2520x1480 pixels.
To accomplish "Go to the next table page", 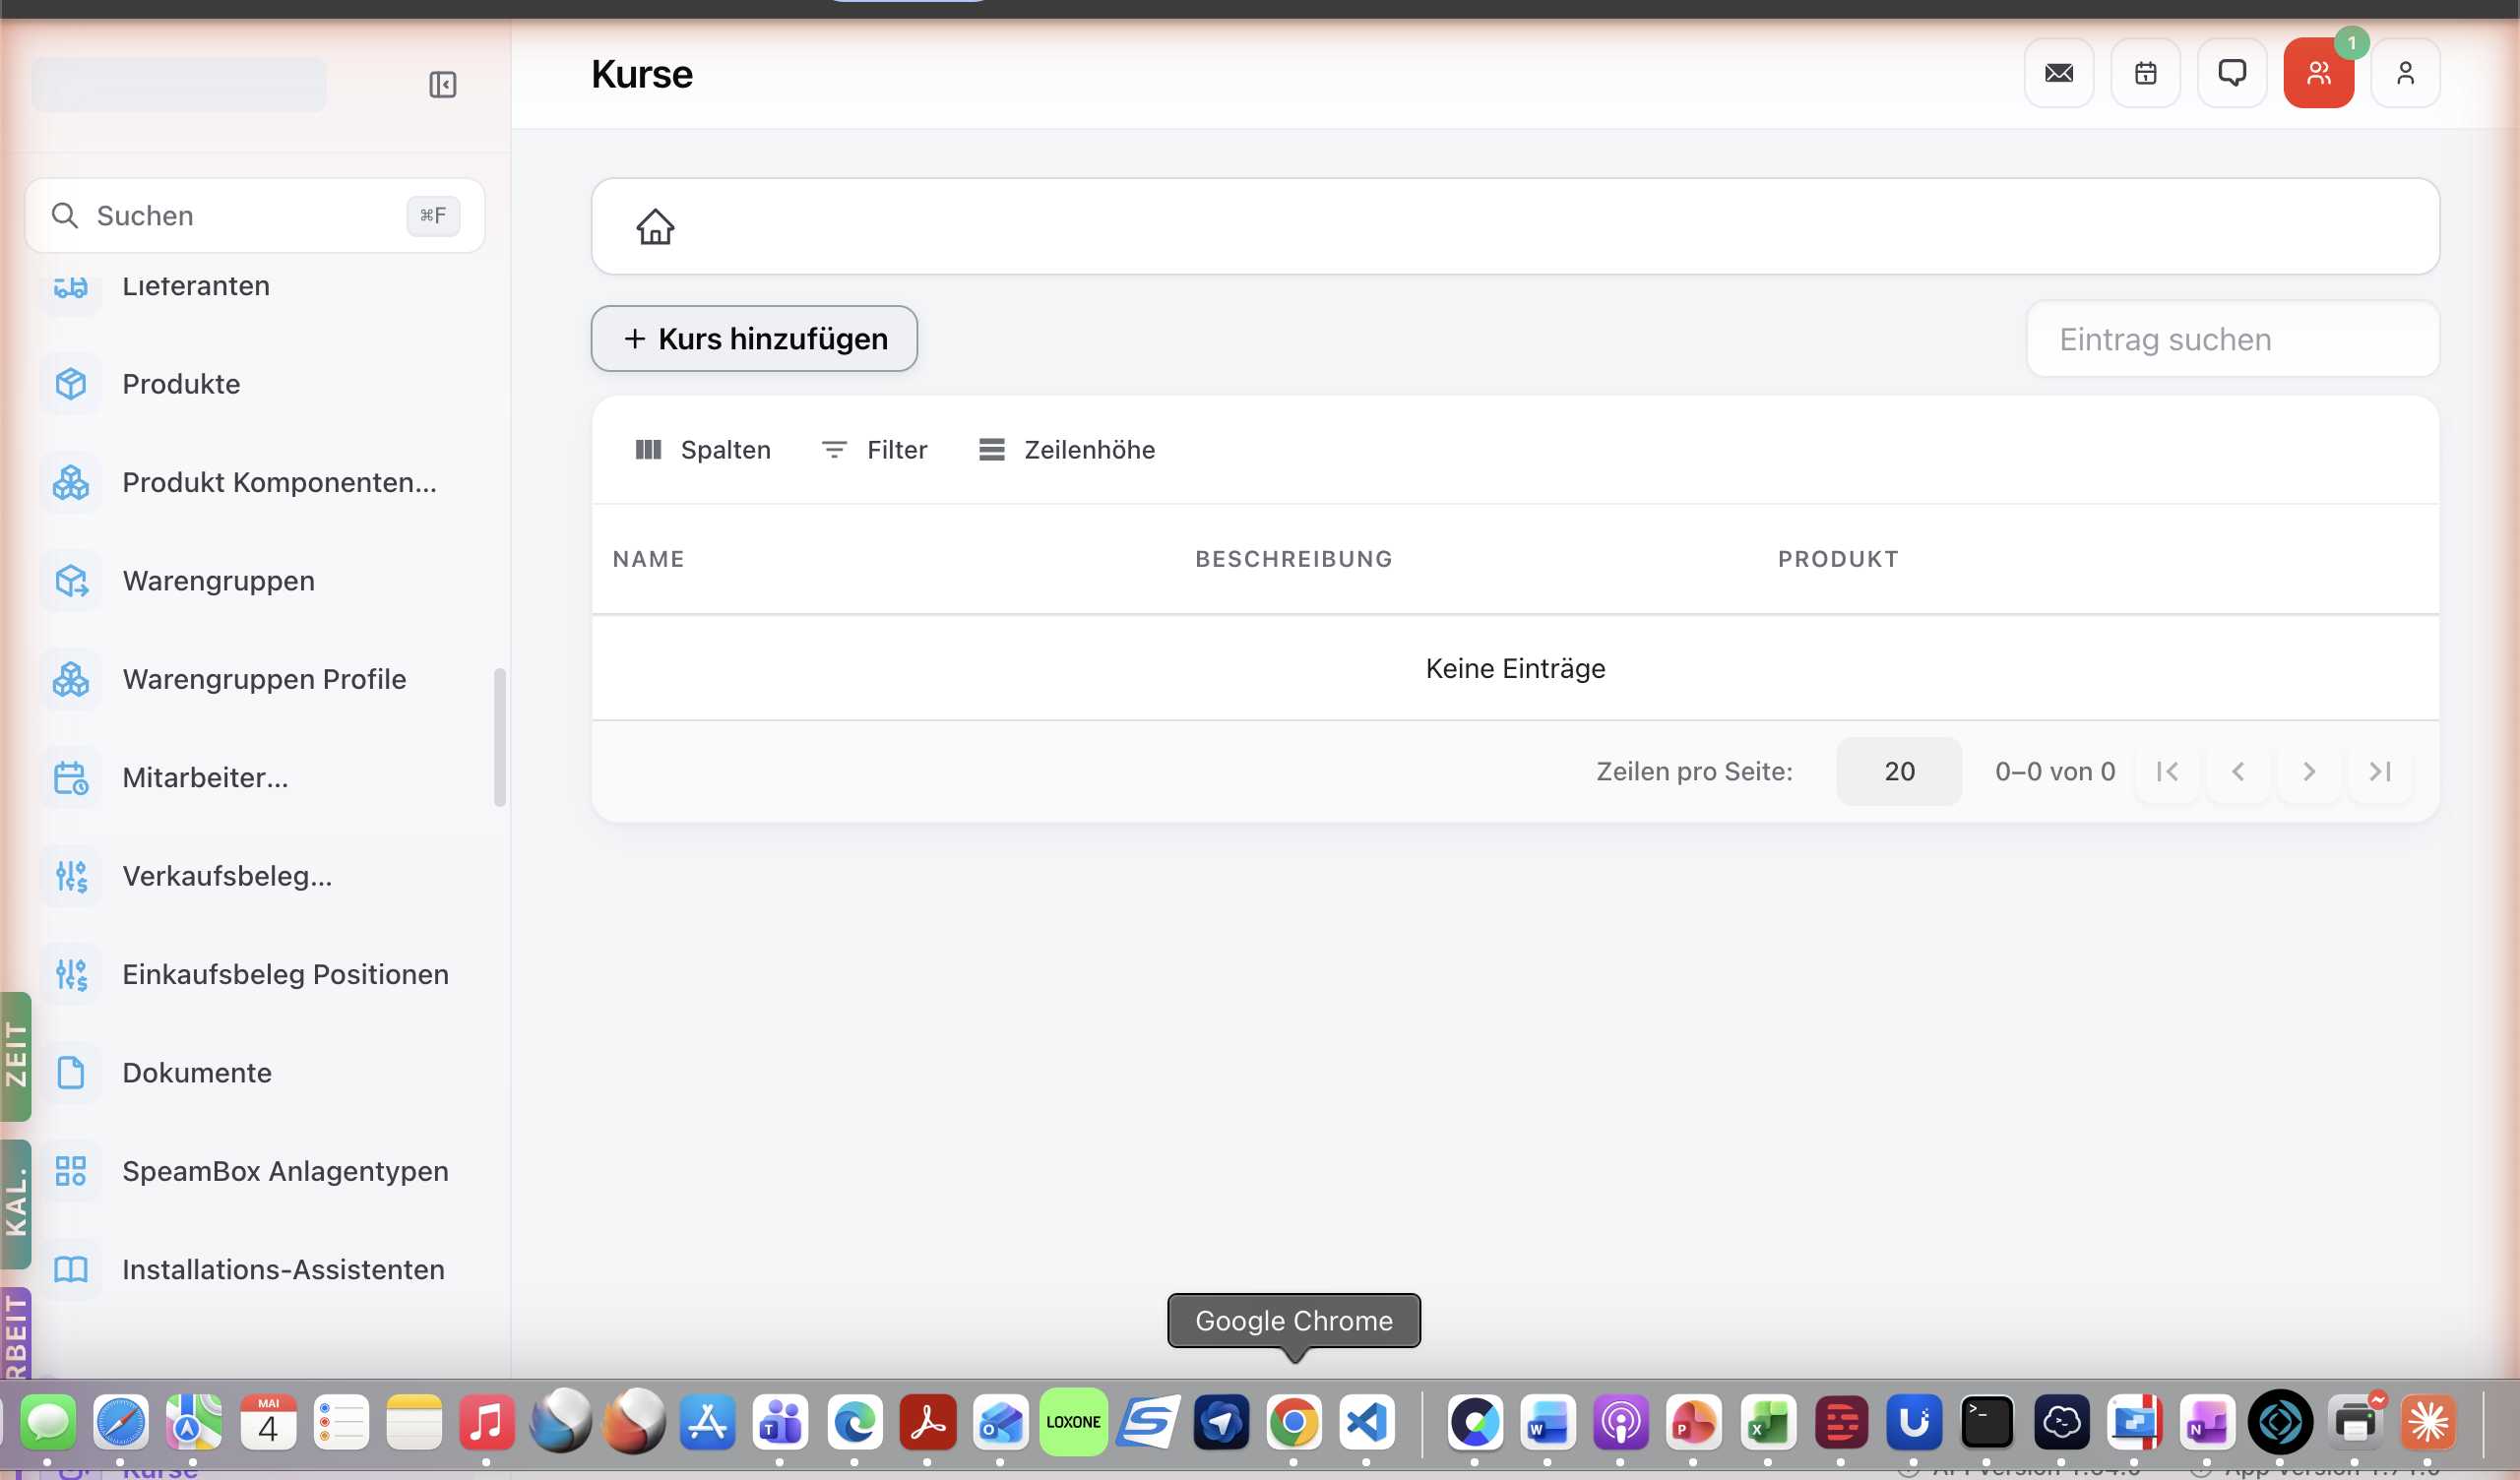I will [x=2309, y=771].
